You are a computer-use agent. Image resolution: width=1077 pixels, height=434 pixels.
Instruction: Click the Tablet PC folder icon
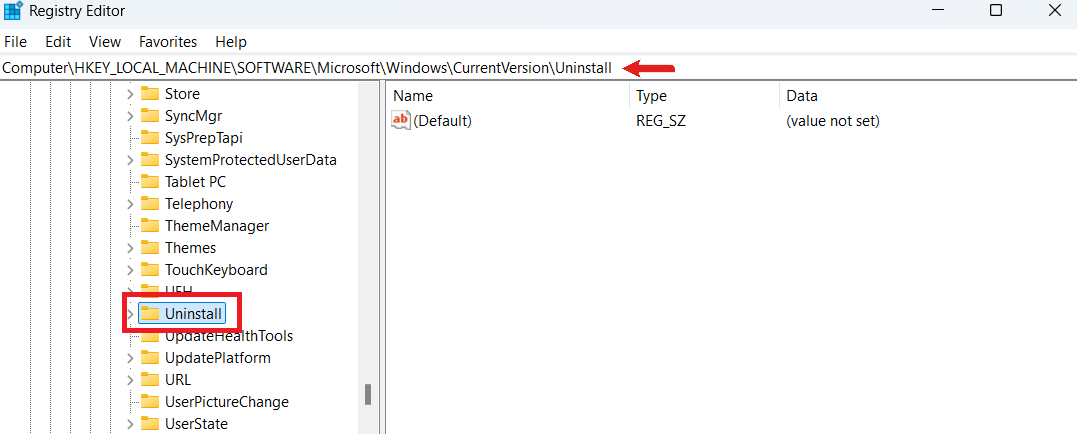point(150,182)
